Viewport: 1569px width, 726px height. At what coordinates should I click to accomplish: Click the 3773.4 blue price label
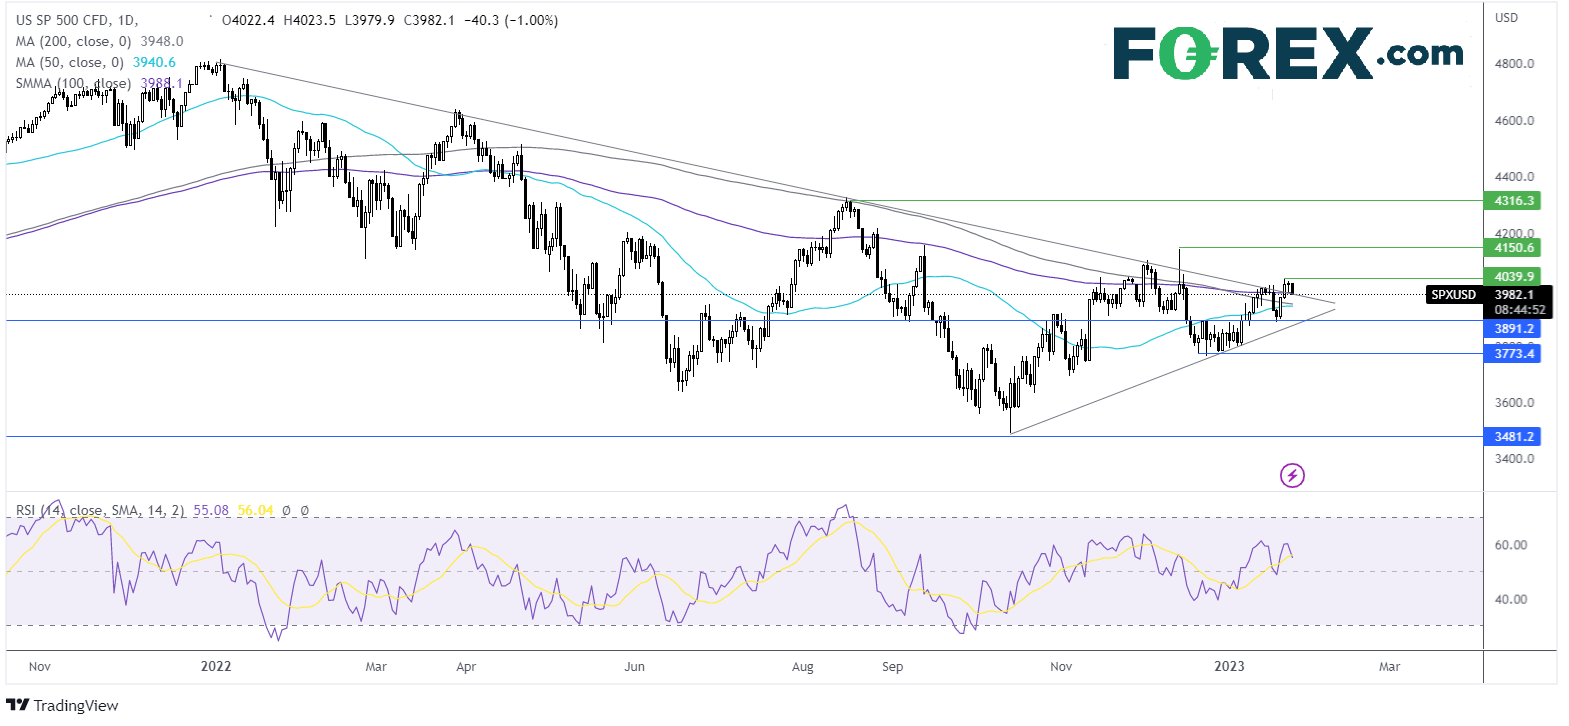click(1514, 354)
